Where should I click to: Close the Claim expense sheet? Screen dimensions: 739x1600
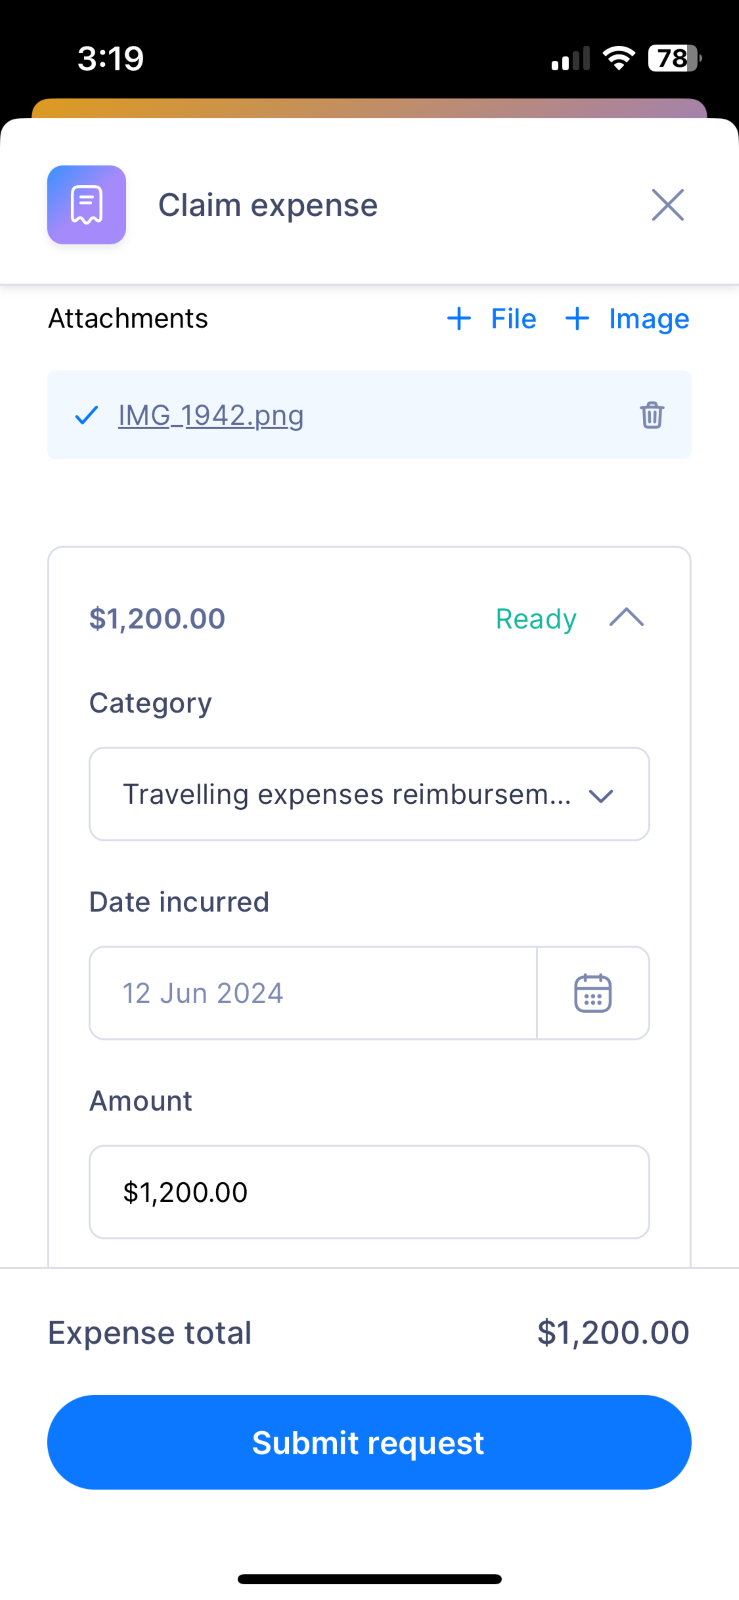pos(667,205)
